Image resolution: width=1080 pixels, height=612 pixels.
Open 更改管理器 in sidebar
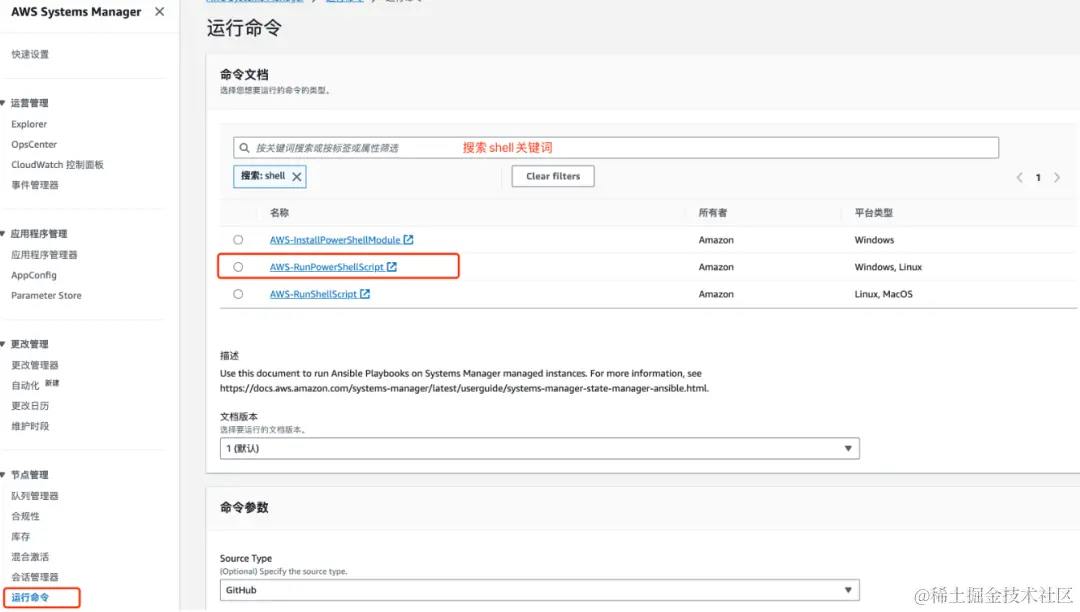[35, 365]
